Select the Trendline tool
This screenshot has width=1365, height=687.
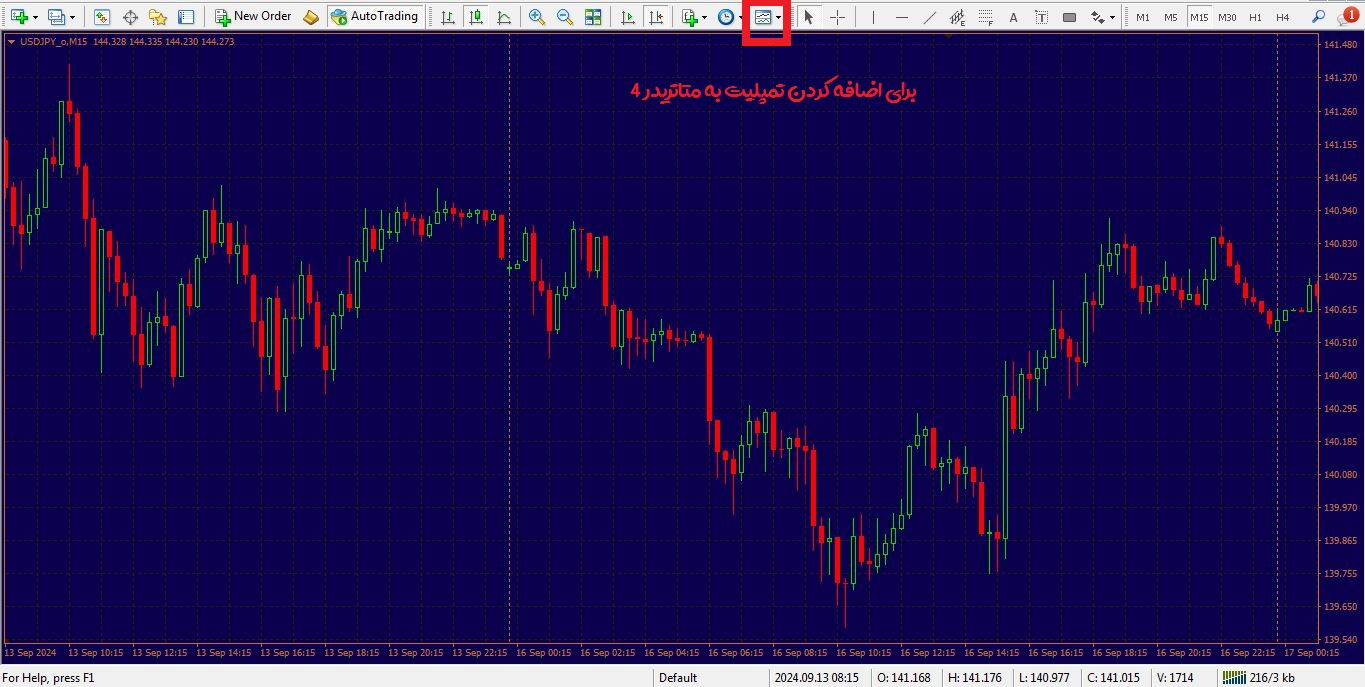pyautogui.click(x=930, y=17)
